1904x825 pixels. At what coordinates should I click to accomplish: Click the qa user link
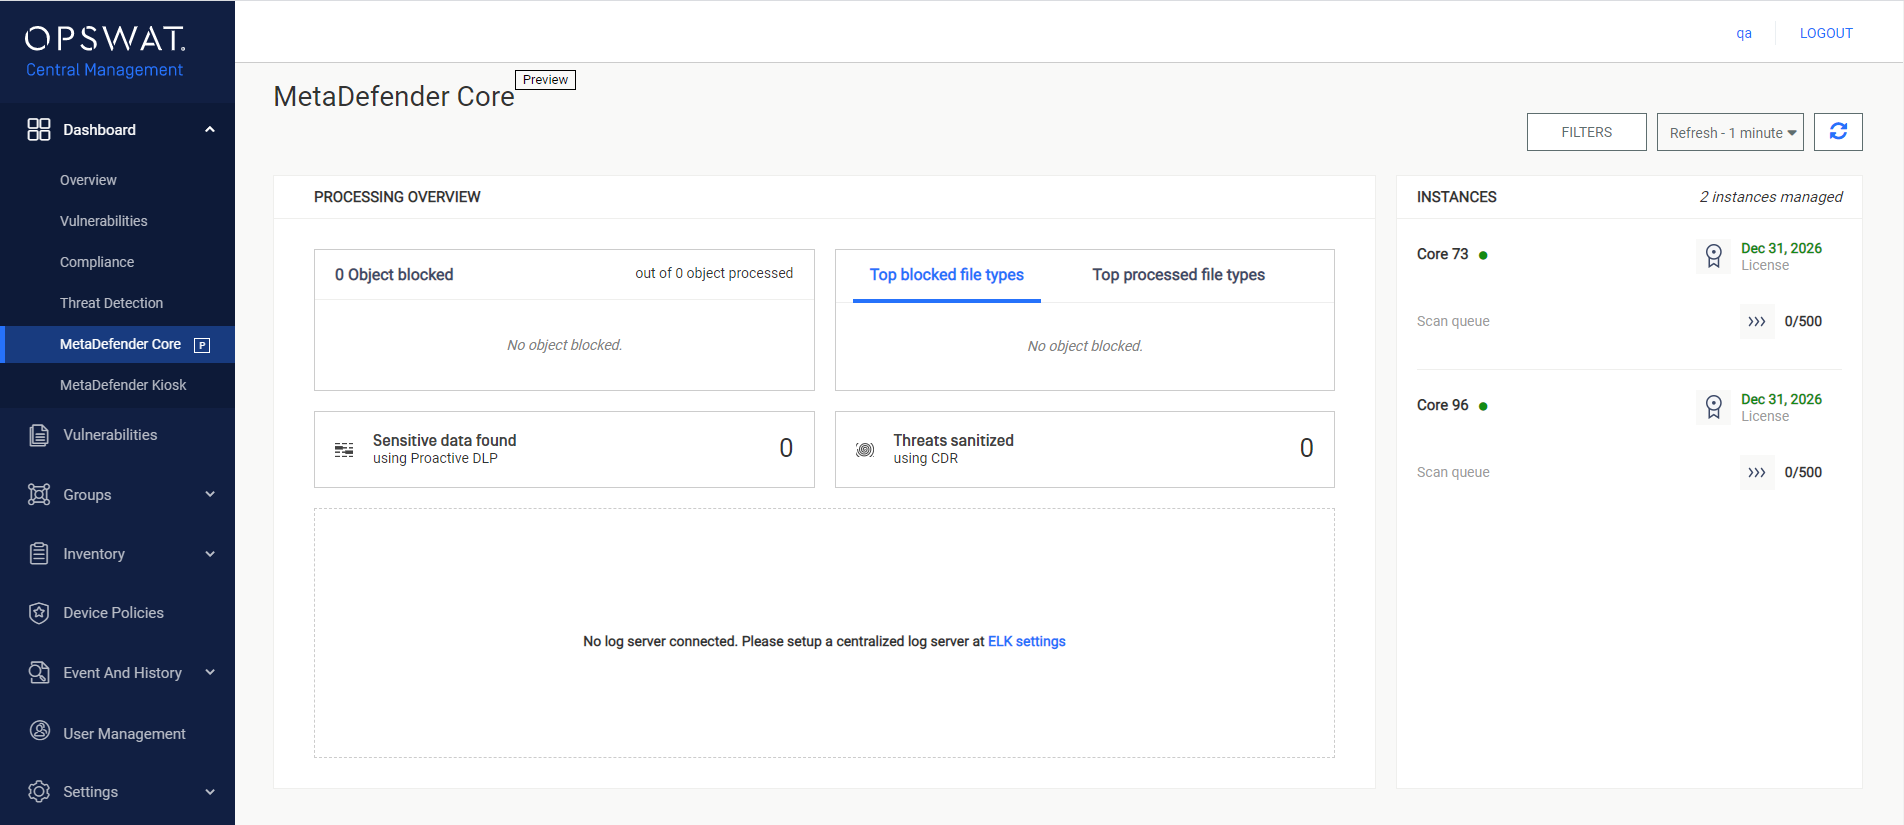click(x=1744, y=33)
